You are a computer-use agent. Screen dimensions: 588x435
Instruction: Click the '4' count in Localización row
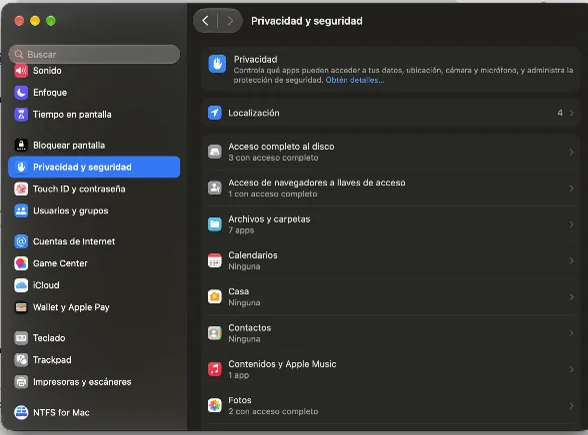[x=560, y=113]
